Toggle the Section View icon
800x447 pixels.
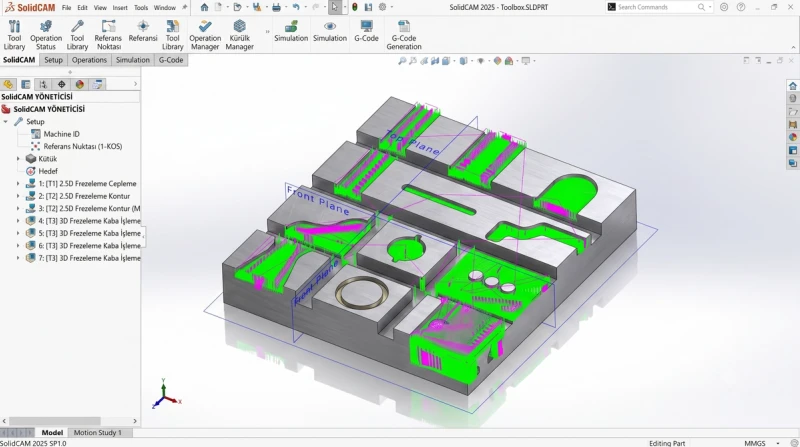[435, 61]
